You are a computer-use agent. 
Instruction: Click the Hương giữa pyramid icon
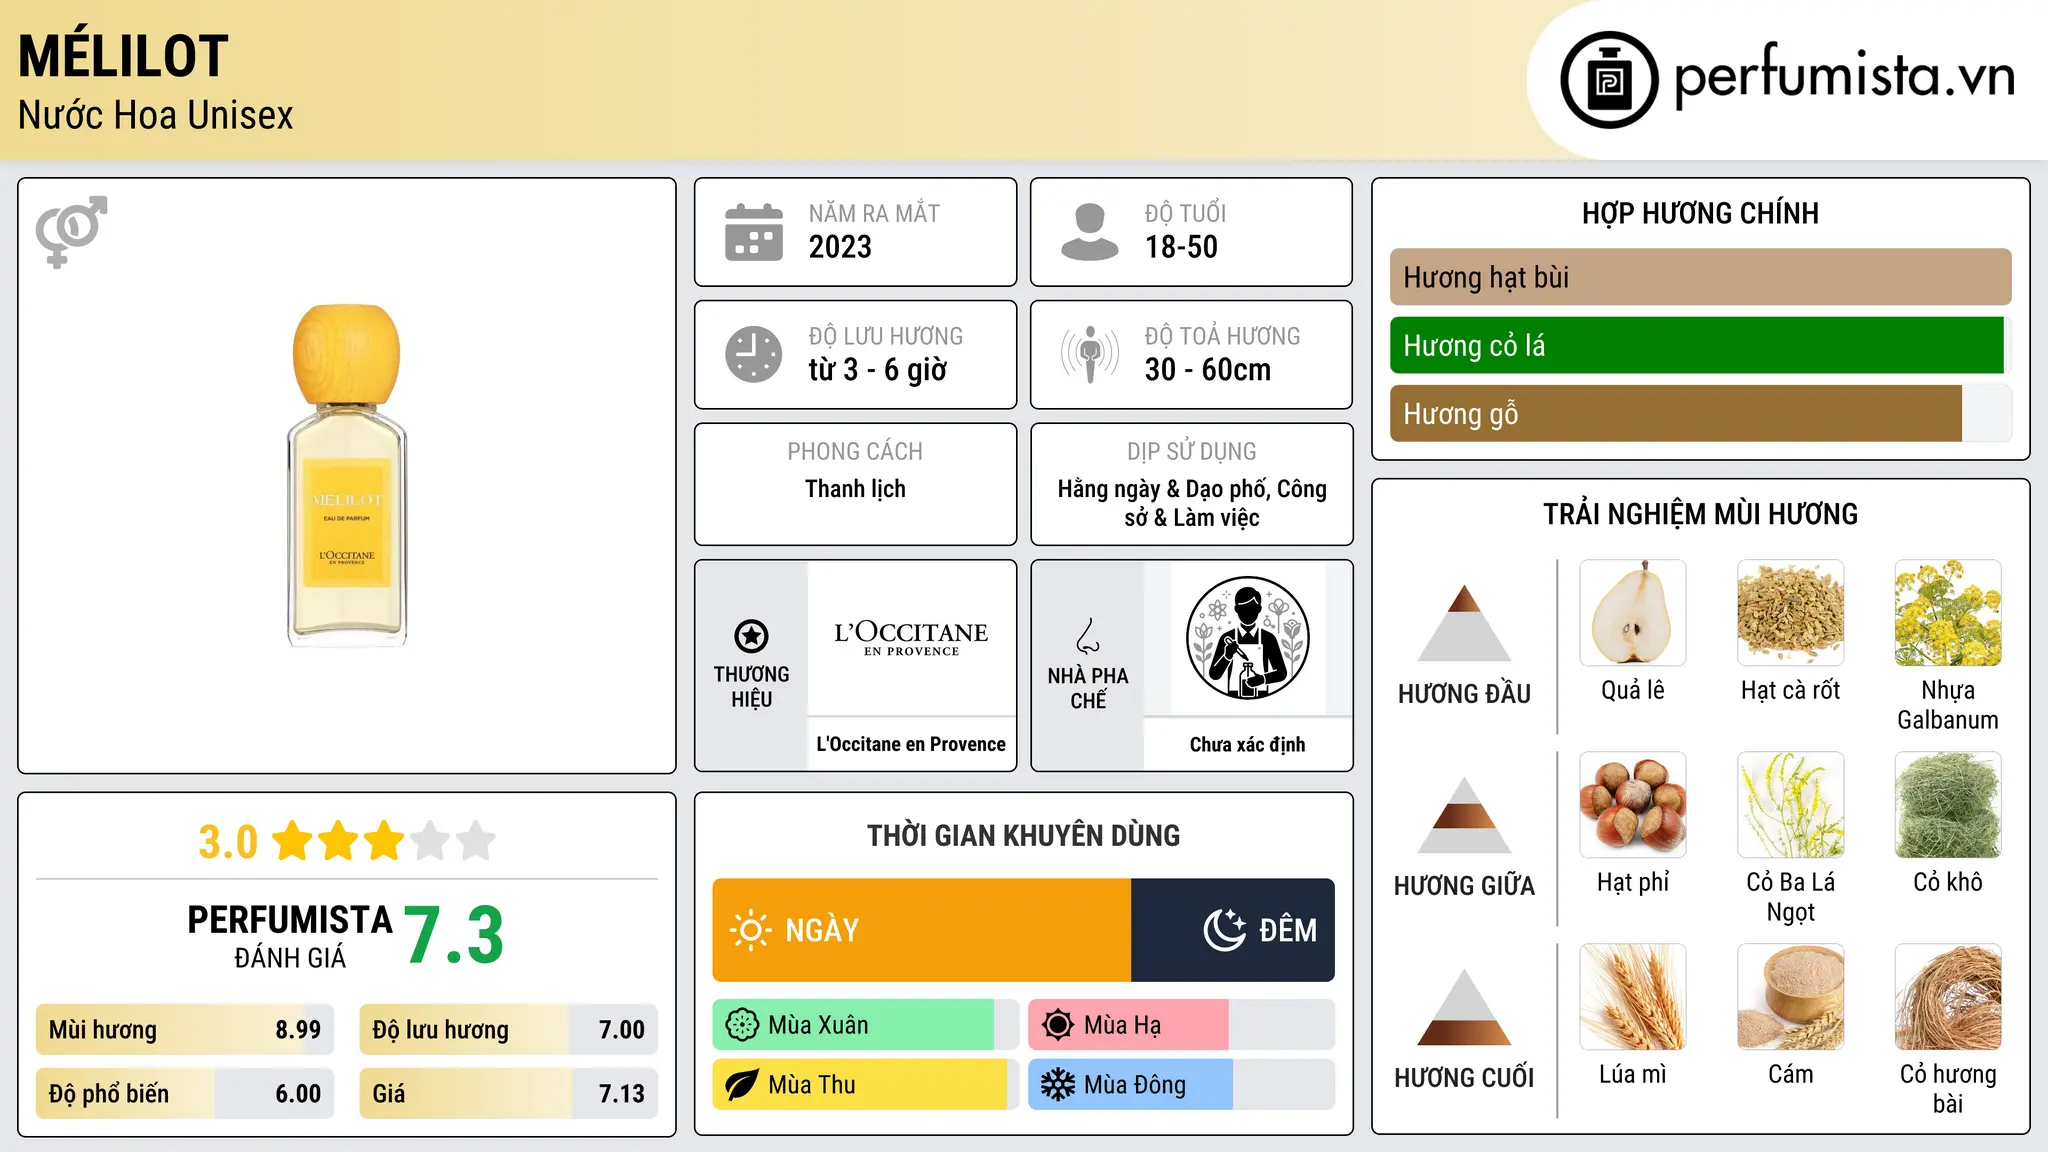click(1464, 815)
